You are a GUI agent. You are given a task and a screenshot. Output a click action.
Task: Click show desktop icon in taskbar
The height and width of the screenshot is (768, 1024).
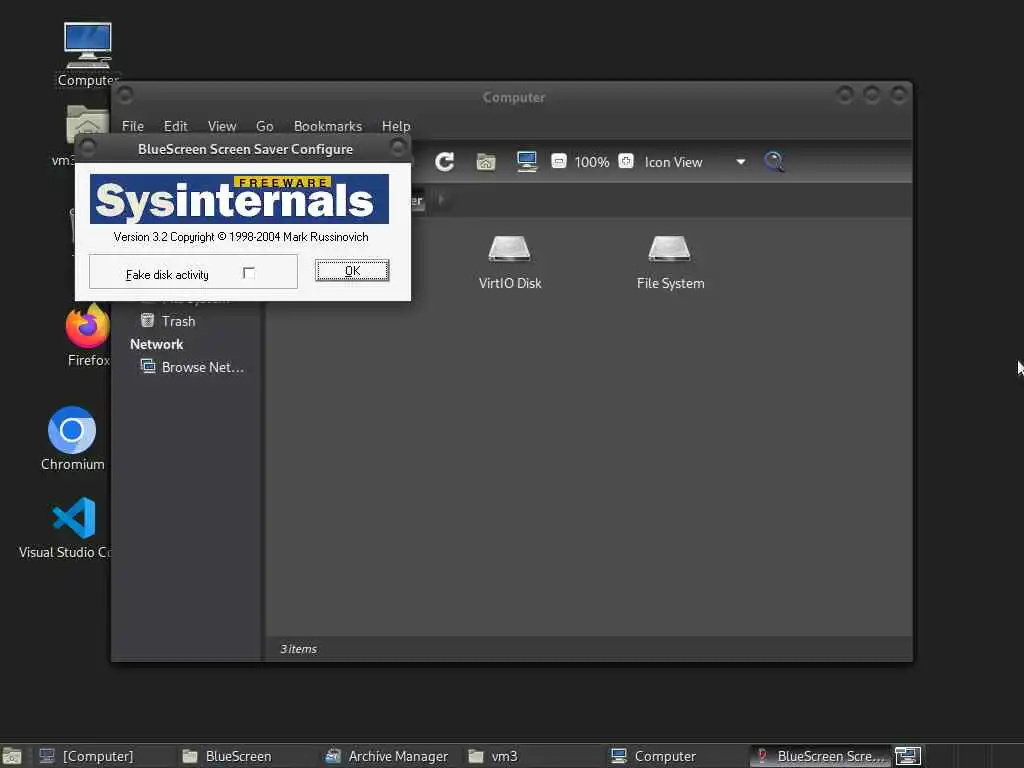(x=12, y=756)
